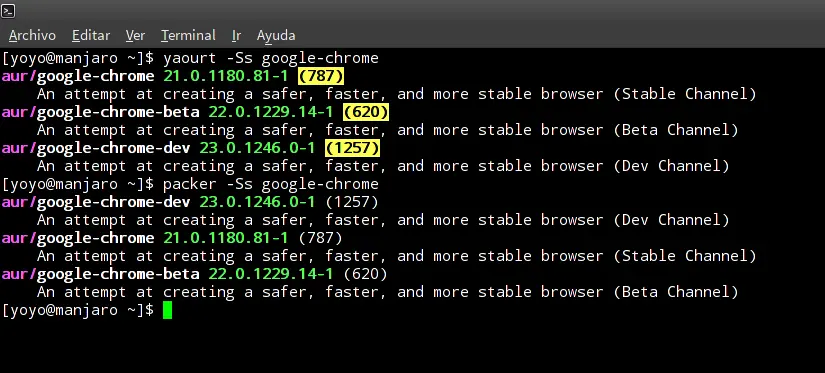The height and width of the screenshot is (373, 825).
Task: Click 'aur/google-chrome-dev' in packer output
Action: coord(96,202)
